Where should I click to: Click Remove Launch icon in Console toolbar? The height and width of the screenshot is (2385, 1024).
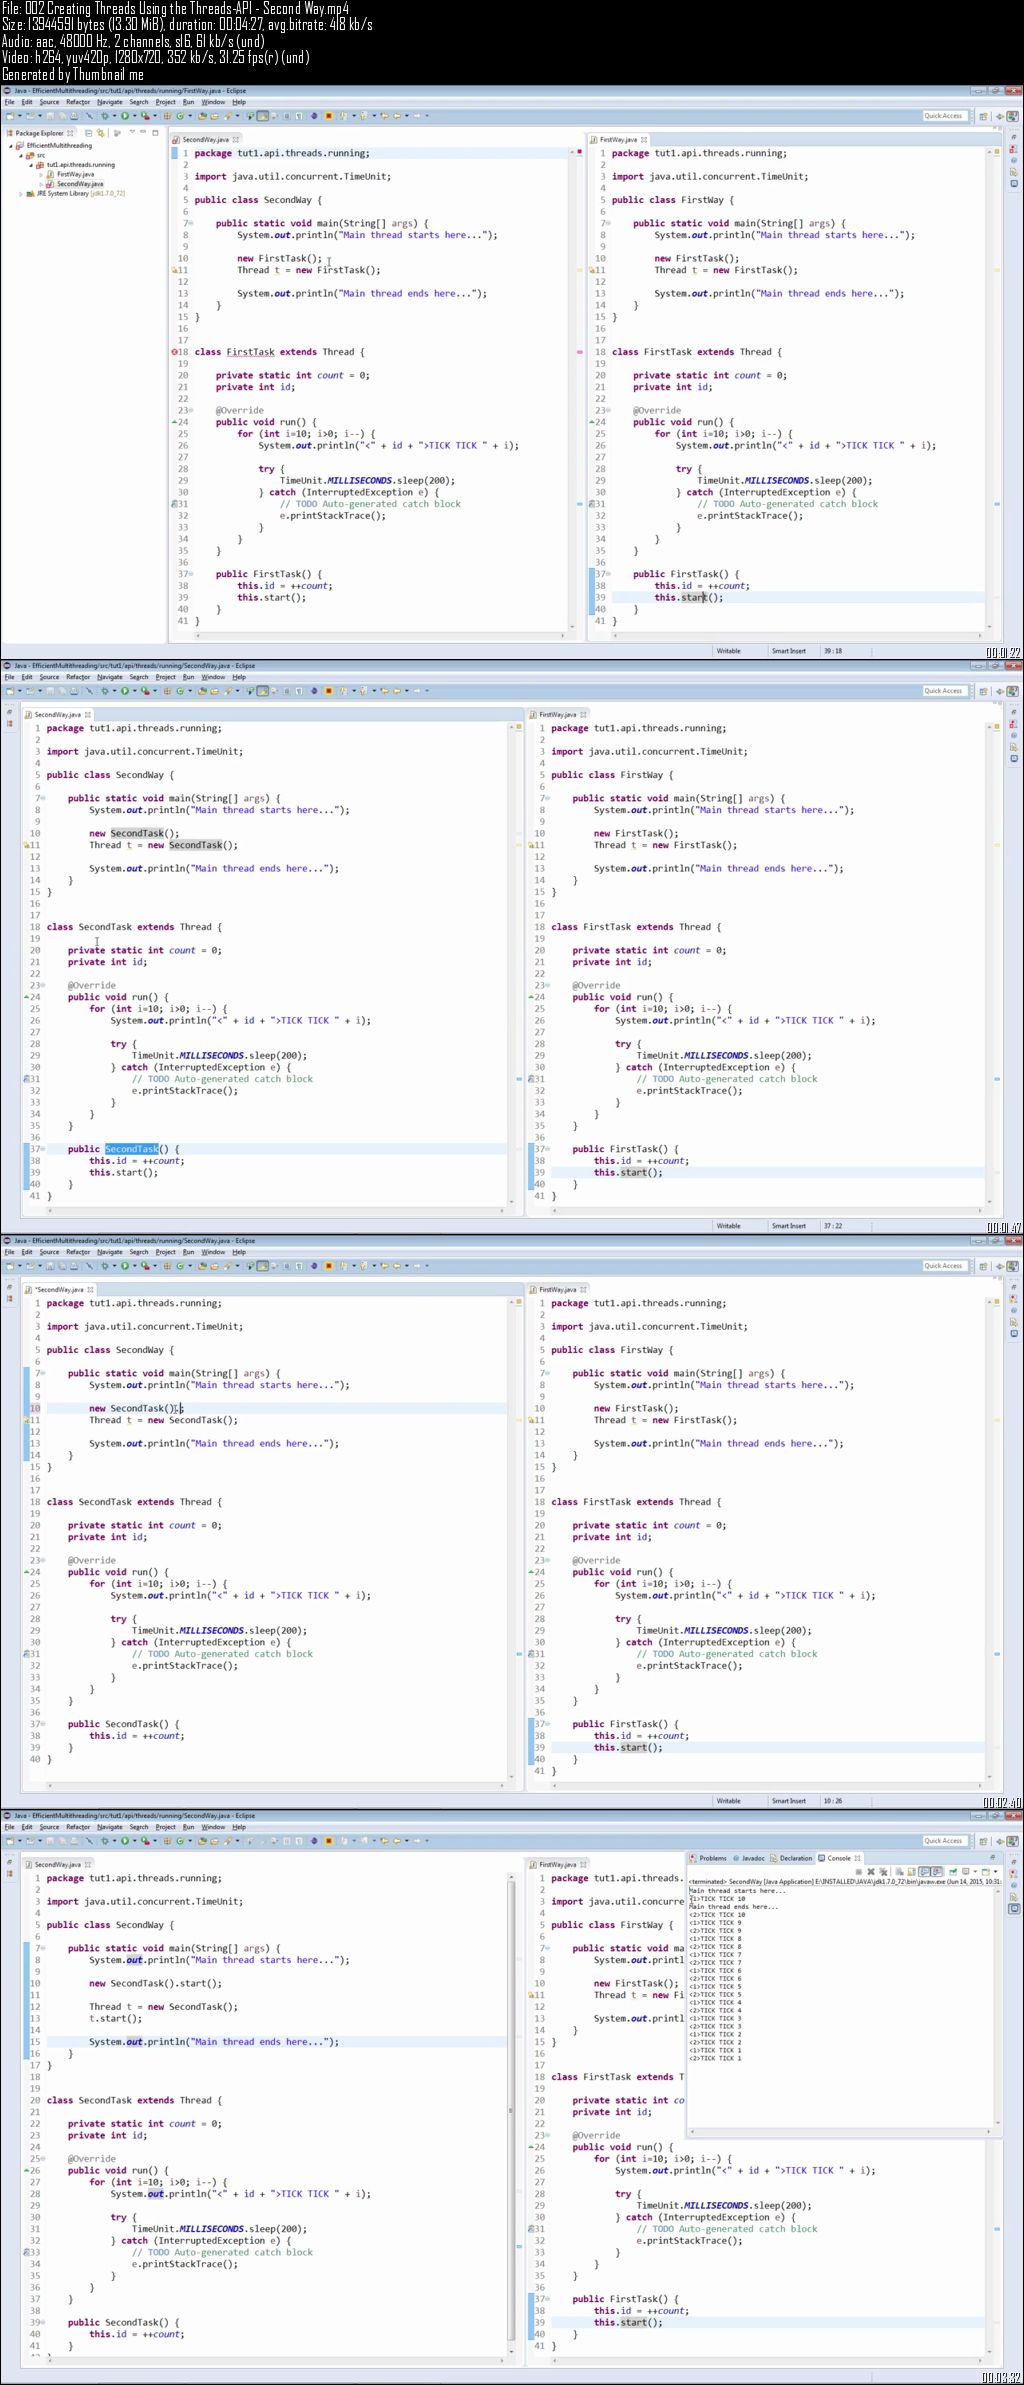pyautogui.click(x=870, y=1871)
